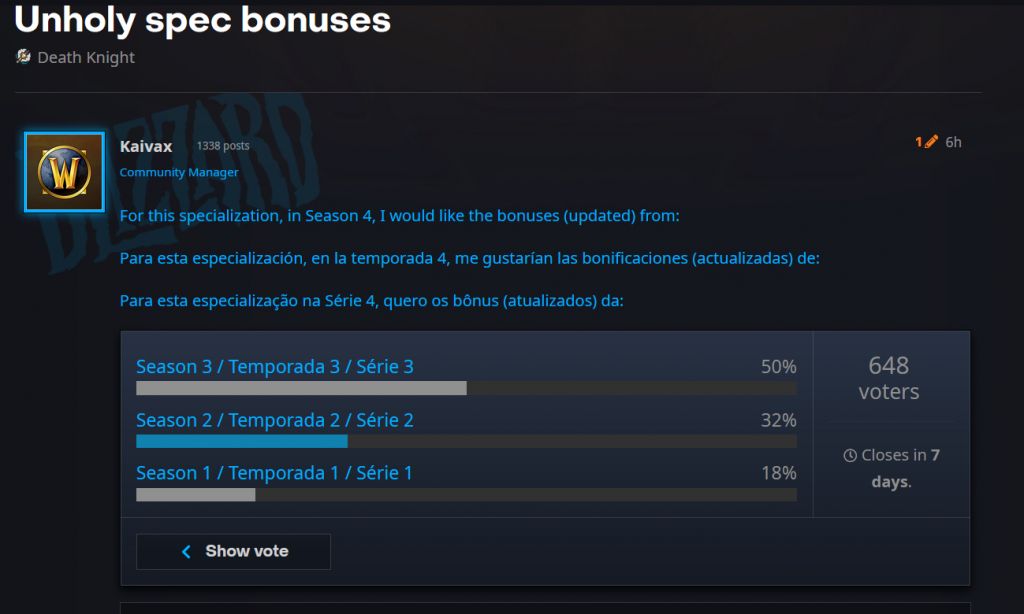Image resolution: width=1024 pixels, height=614 pixels.
Task: Open the Death Knight category link
Action: click(86, 57)
